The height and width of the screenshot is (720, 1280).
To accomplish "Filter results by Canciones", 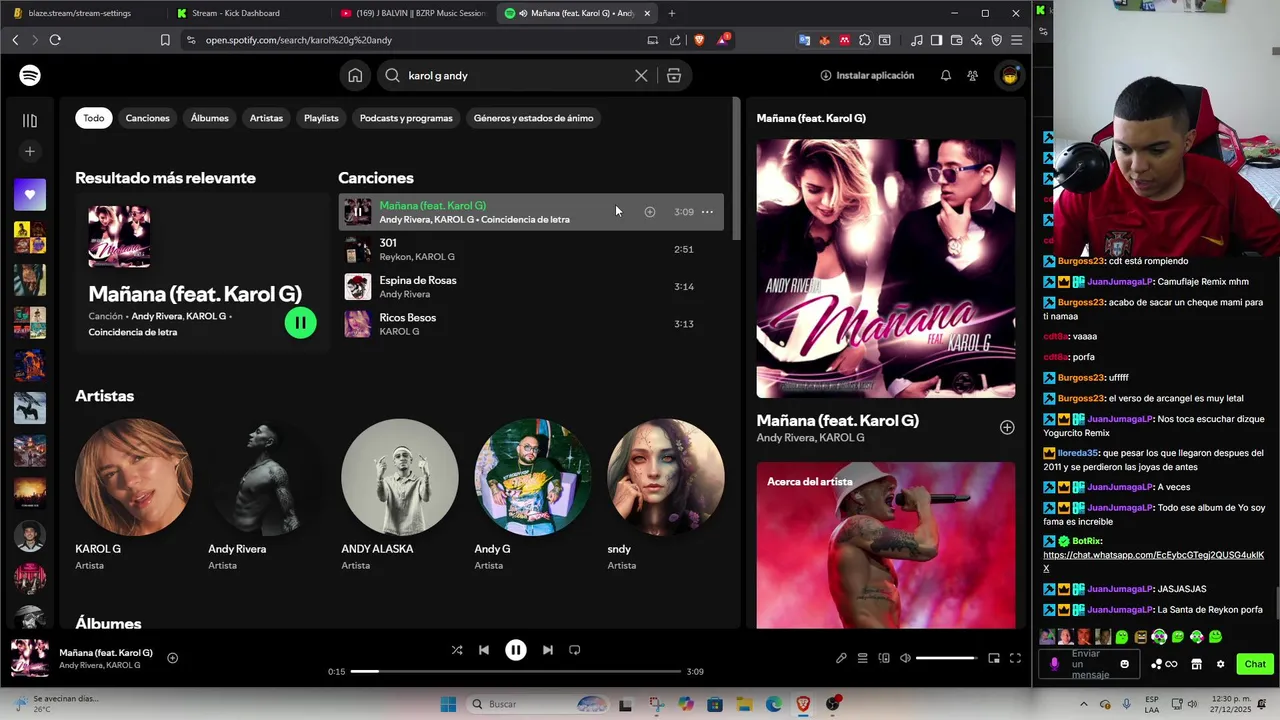I will click(148, 118).
